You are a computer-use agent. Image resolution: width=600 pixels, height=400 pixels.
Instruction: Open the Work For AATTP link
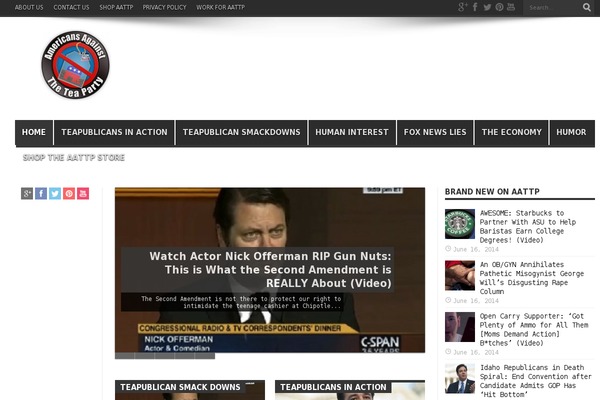220,7
